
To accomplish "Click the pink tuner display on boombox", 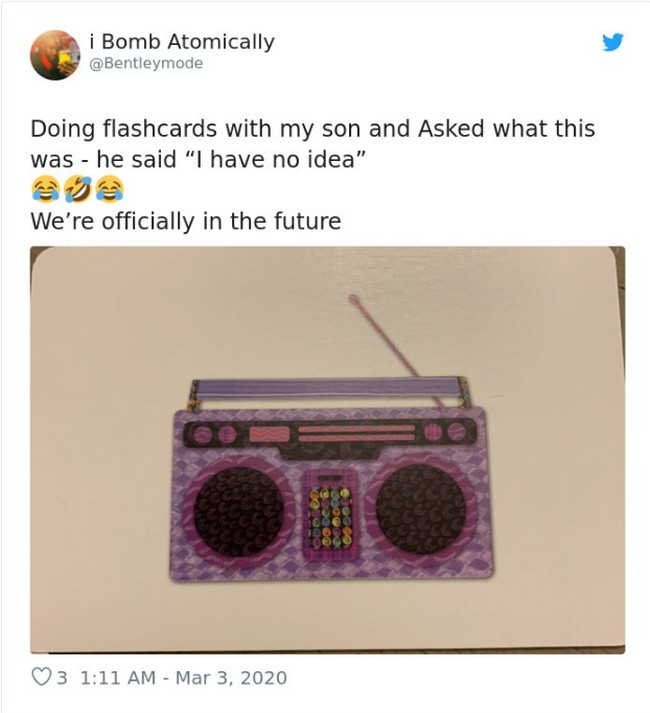I will point(269,434).
